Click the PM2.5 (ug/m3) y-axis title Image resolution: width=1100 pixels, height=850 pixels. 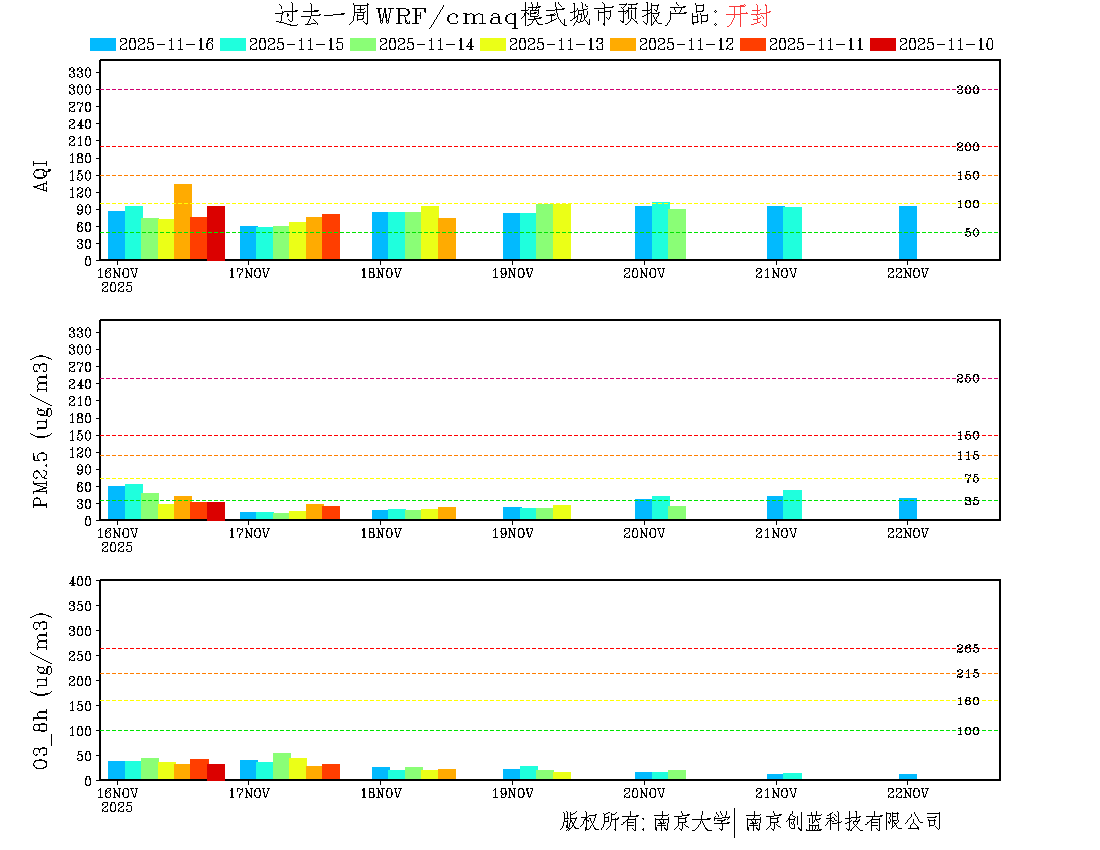(42, 431)
